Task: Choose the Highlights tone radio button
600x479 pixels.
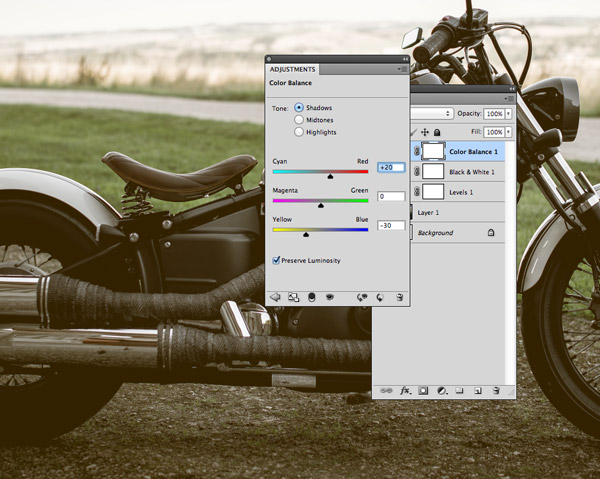Action: 299,131
